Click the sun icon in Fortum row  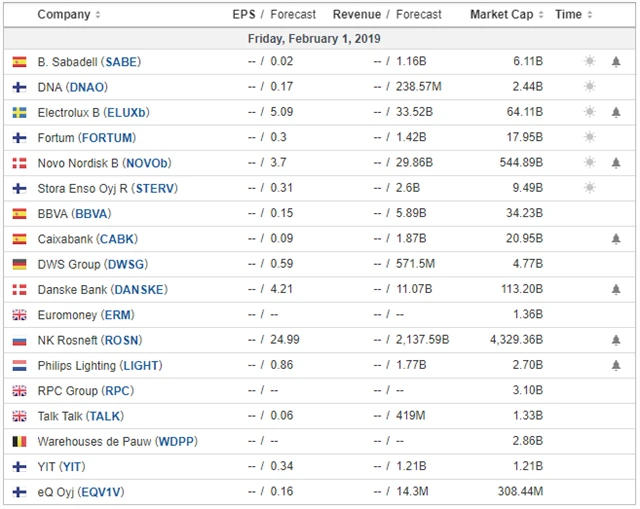click(590, 138)
